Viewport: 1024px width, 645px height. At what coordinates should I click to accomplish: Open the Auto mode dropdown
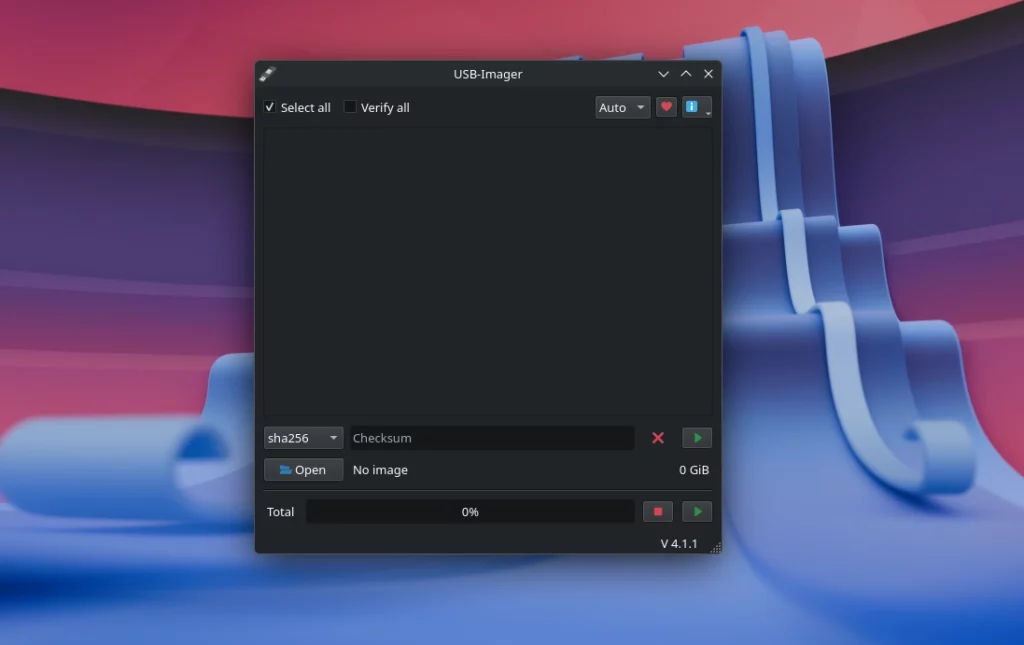(x=622, y=107)
